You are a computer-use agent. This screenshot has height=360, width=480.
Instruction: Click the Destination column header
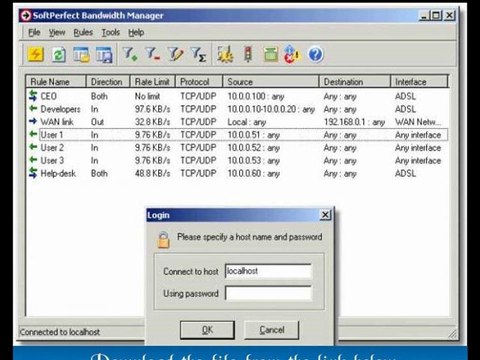[355, 82]
